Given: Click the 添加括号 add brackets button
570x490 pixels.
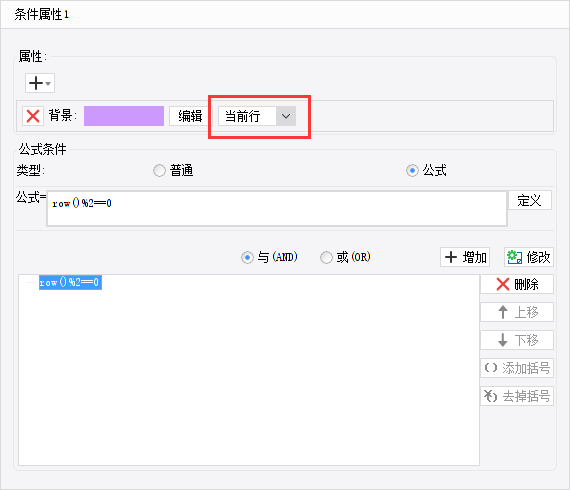Looking at the screenshot, I should point(517,368).
